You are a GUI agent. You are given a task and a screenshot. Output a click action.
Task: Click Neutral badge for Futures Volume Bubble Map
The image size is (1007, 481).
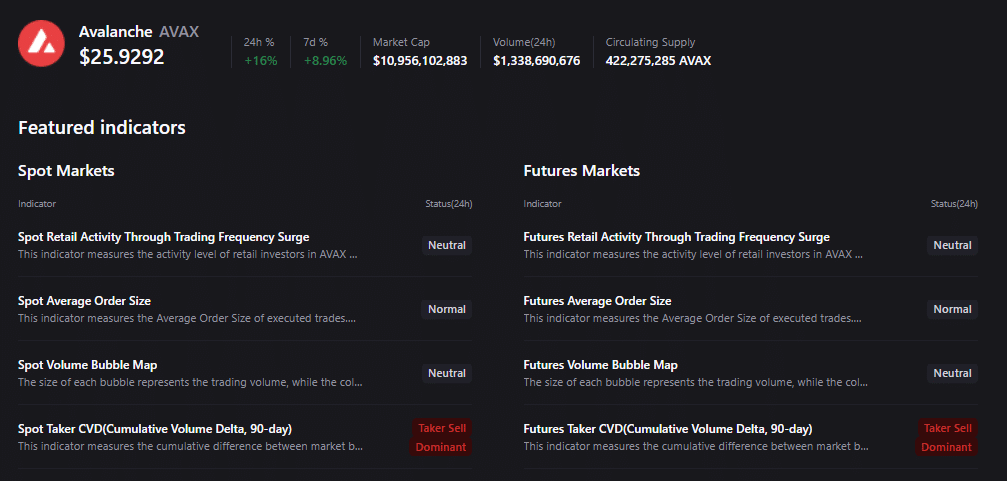pyautogui.click(x=952, y=373)
